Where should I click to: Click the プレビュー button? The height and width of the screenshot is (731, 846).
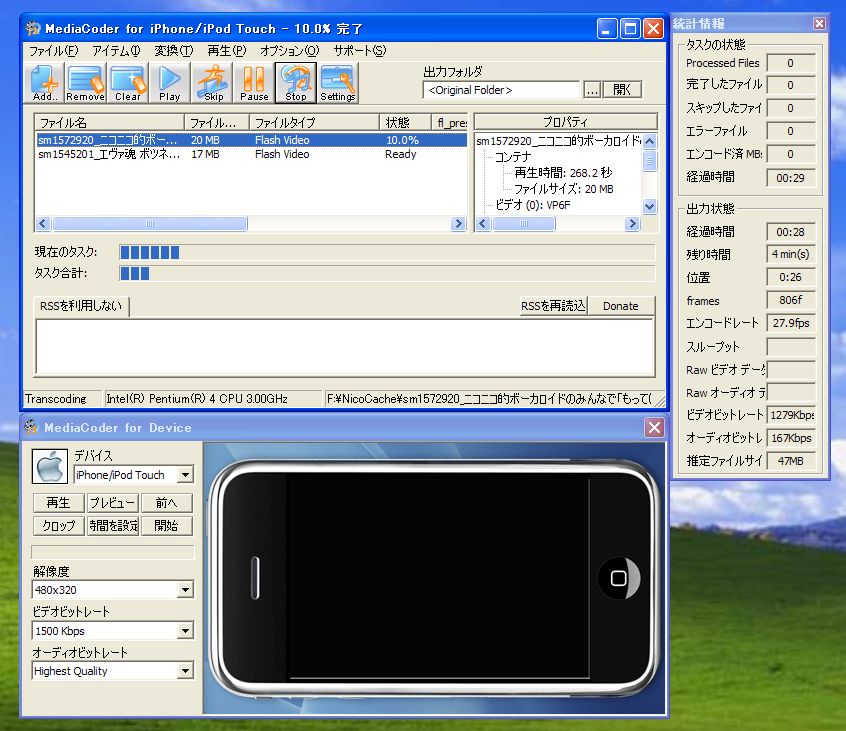tap(112, 503)
